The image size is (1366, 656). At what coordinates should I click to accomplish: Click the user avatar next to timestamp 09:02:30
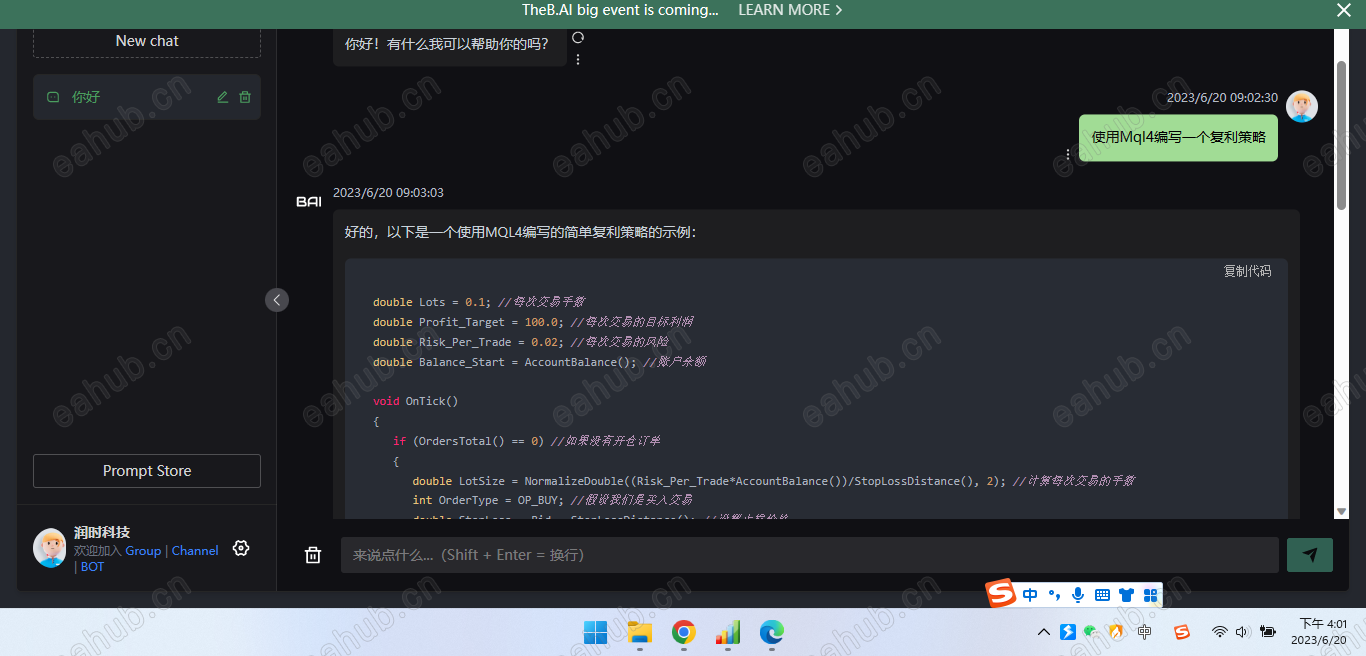click(x=1301, y=106)
